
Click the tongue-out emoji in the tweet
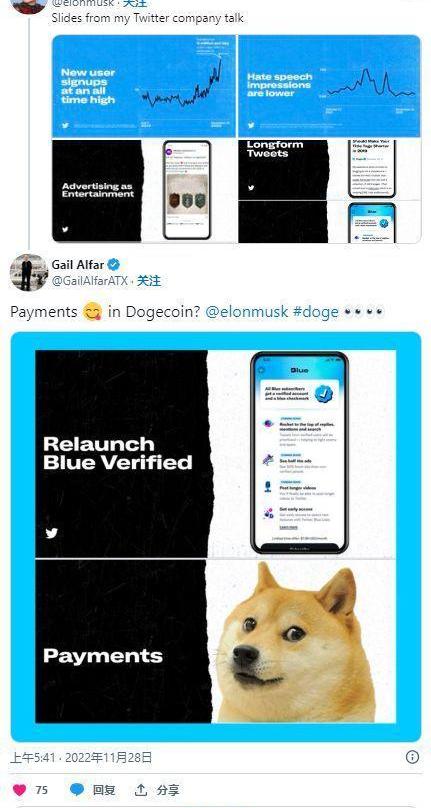pyautogui.click(x=92, y=312)
